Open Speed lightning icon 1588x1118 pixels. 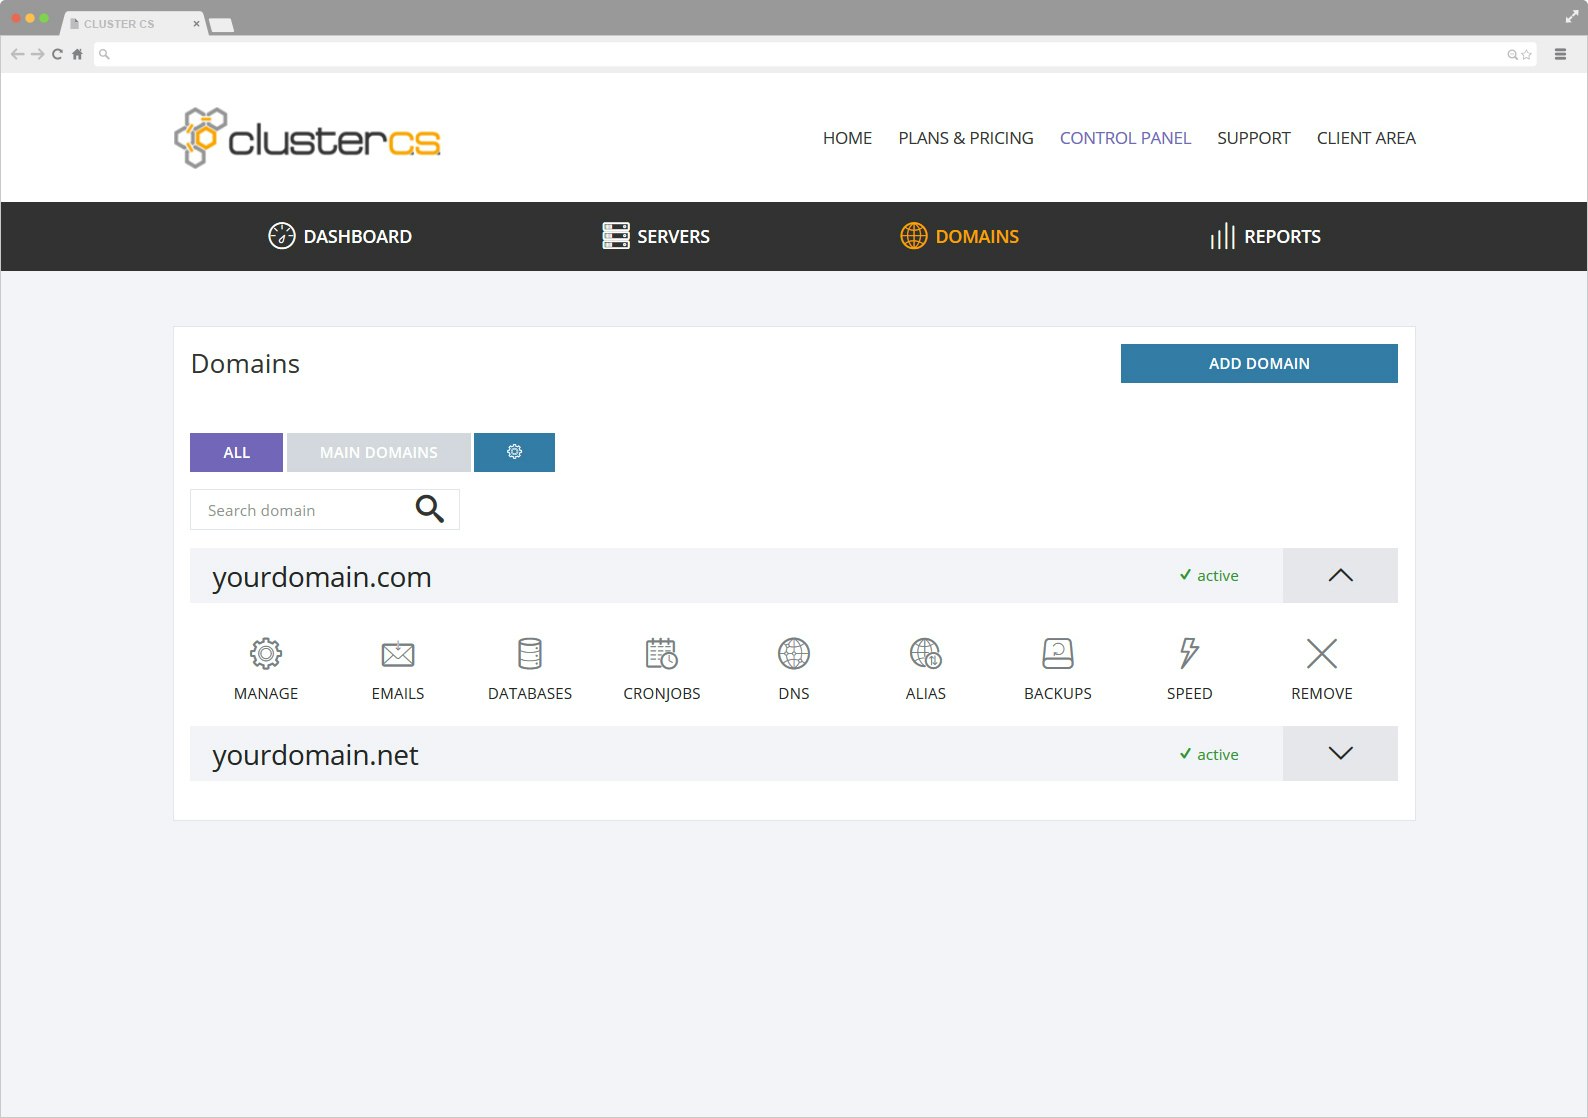coord(1190,654)
